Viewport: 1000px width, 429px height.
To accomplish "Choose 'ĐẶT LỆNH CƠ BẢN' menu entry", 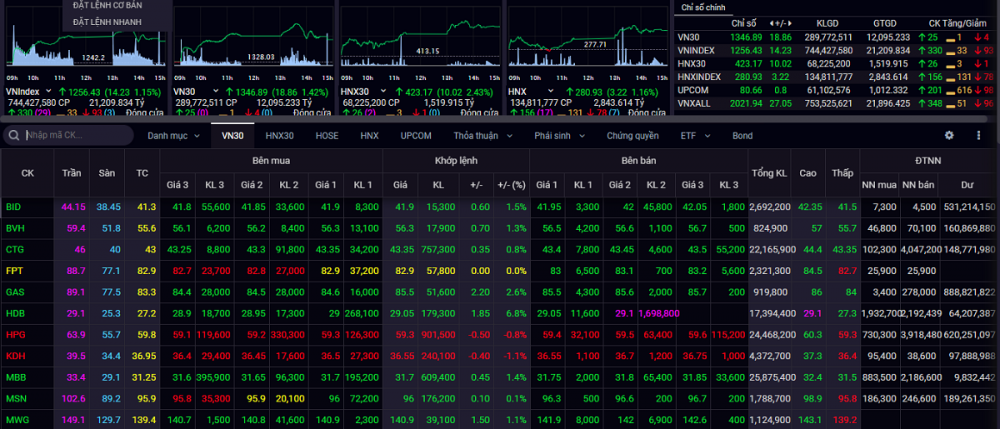I will pyautogui.click(x=108, y=6).
